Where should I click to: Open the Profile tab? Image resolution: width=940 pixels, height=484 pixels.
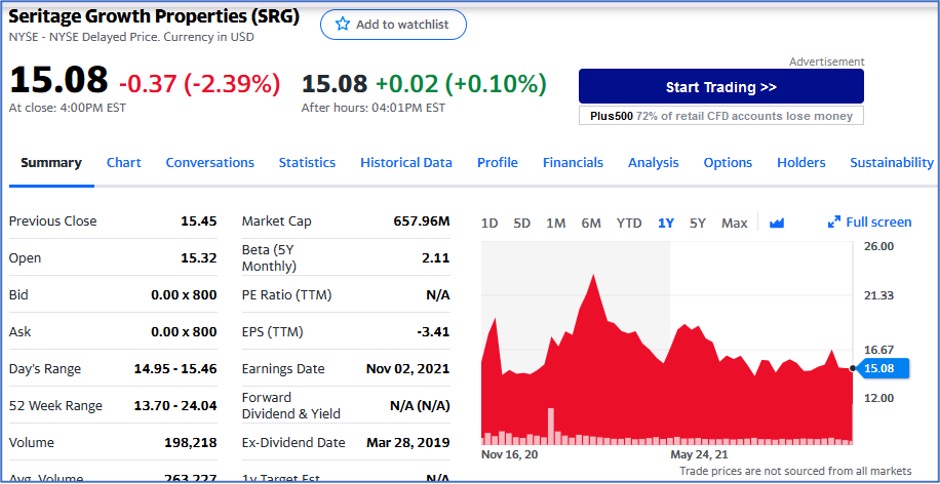click(x=497, y=163)
